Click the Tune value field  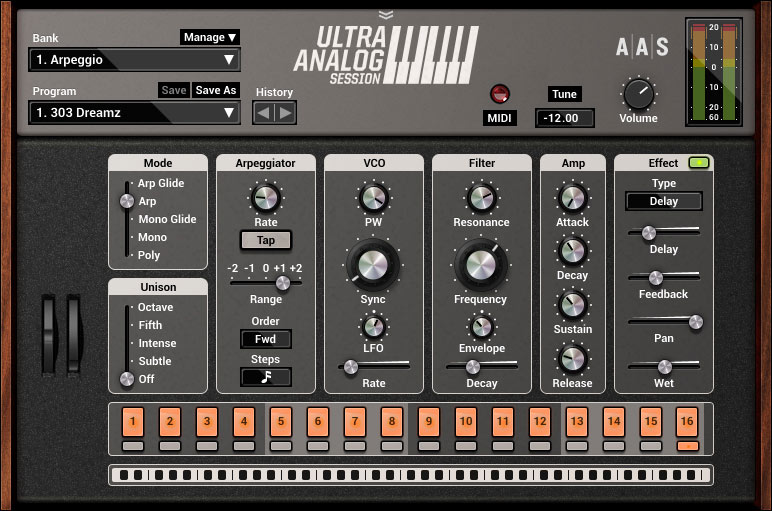564,118
